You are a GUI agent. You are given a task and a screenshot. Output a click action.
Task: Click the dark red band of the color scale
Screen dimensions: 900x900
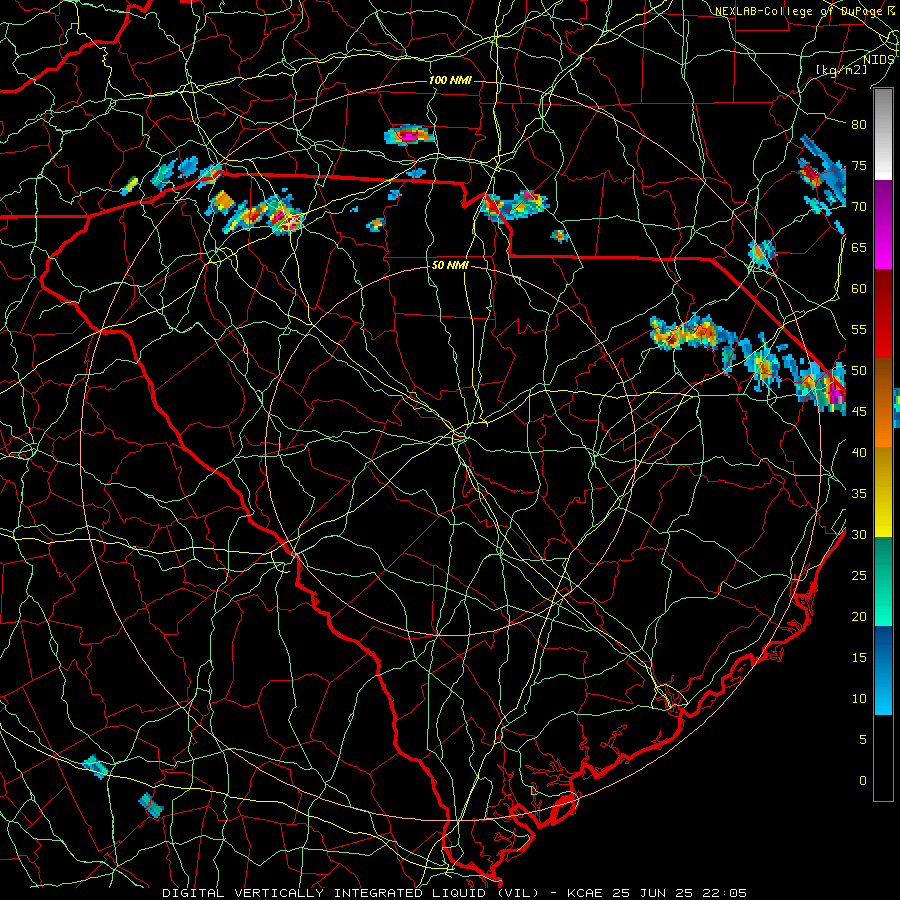coord(883,314)
